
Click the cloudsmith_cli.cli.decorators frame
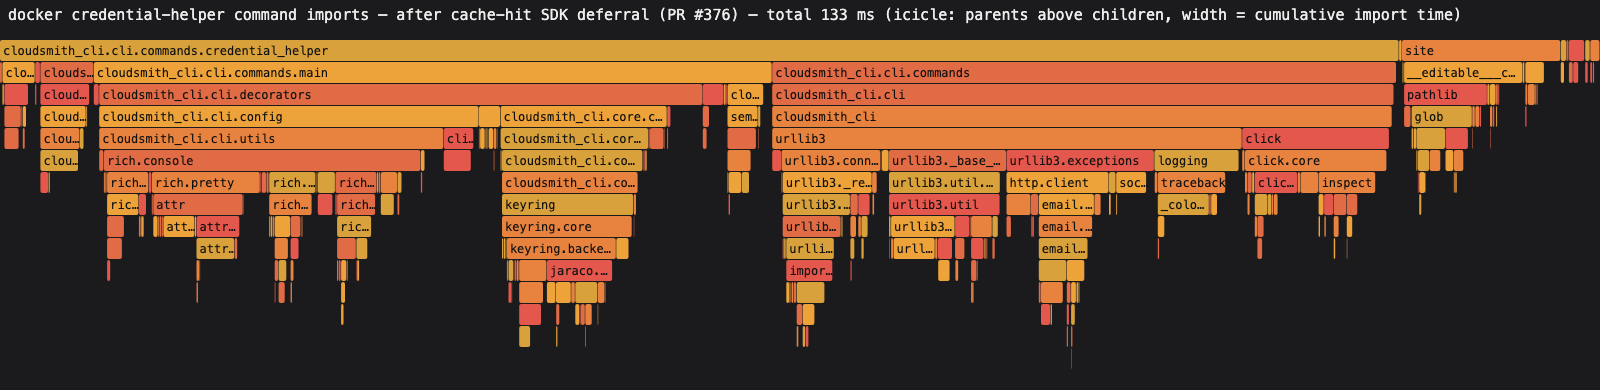401,95
